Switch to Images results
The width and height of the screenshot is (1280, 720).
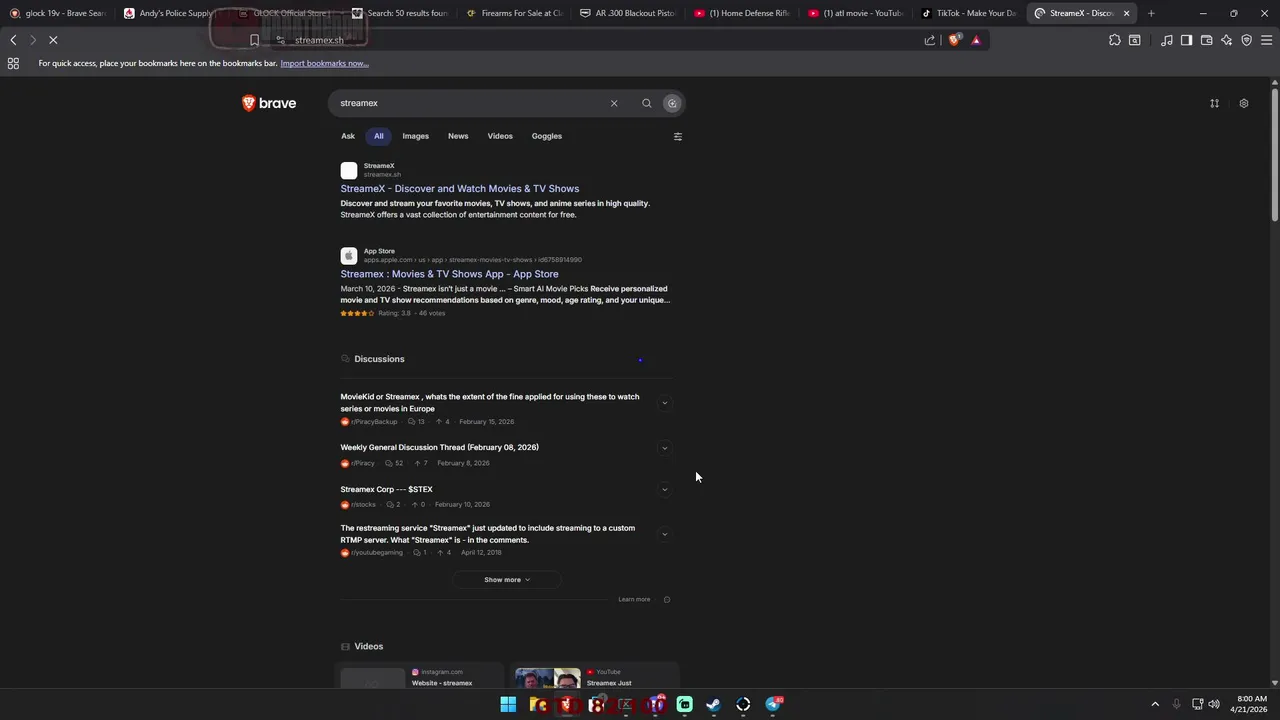tap(415, 136)
